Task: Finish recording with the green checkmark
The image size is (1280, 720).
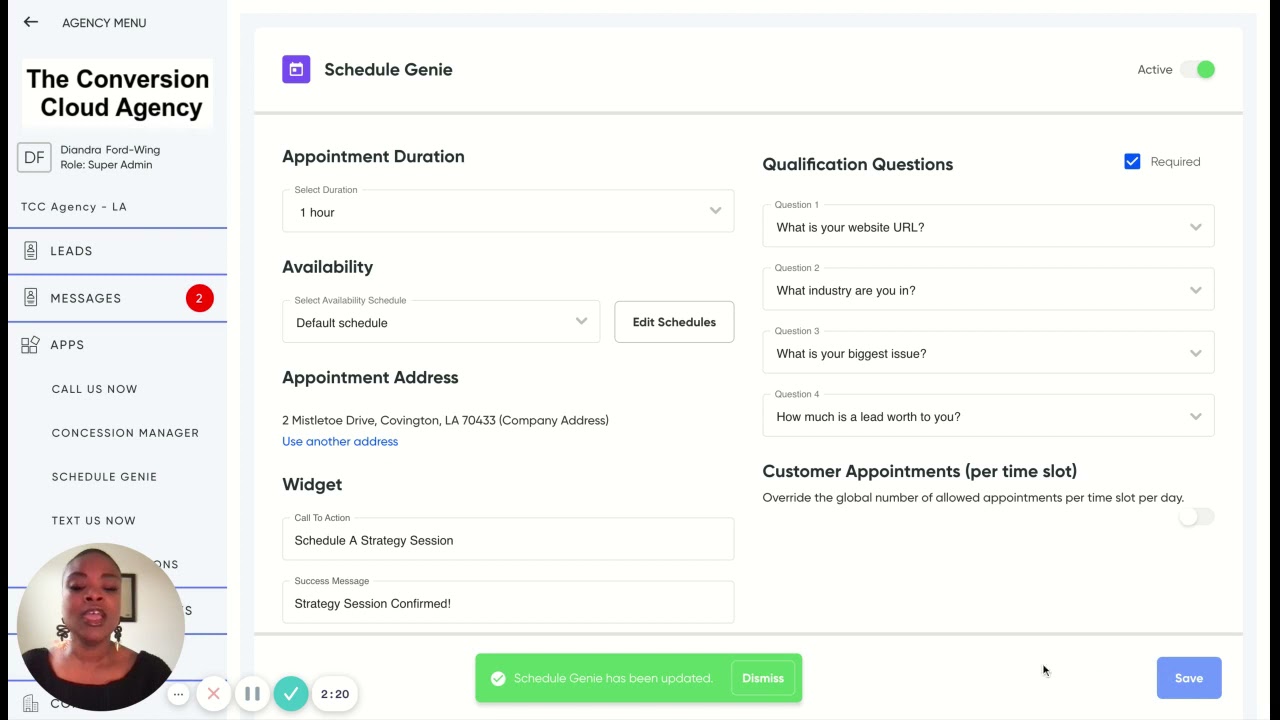Action: click(291, 693)
